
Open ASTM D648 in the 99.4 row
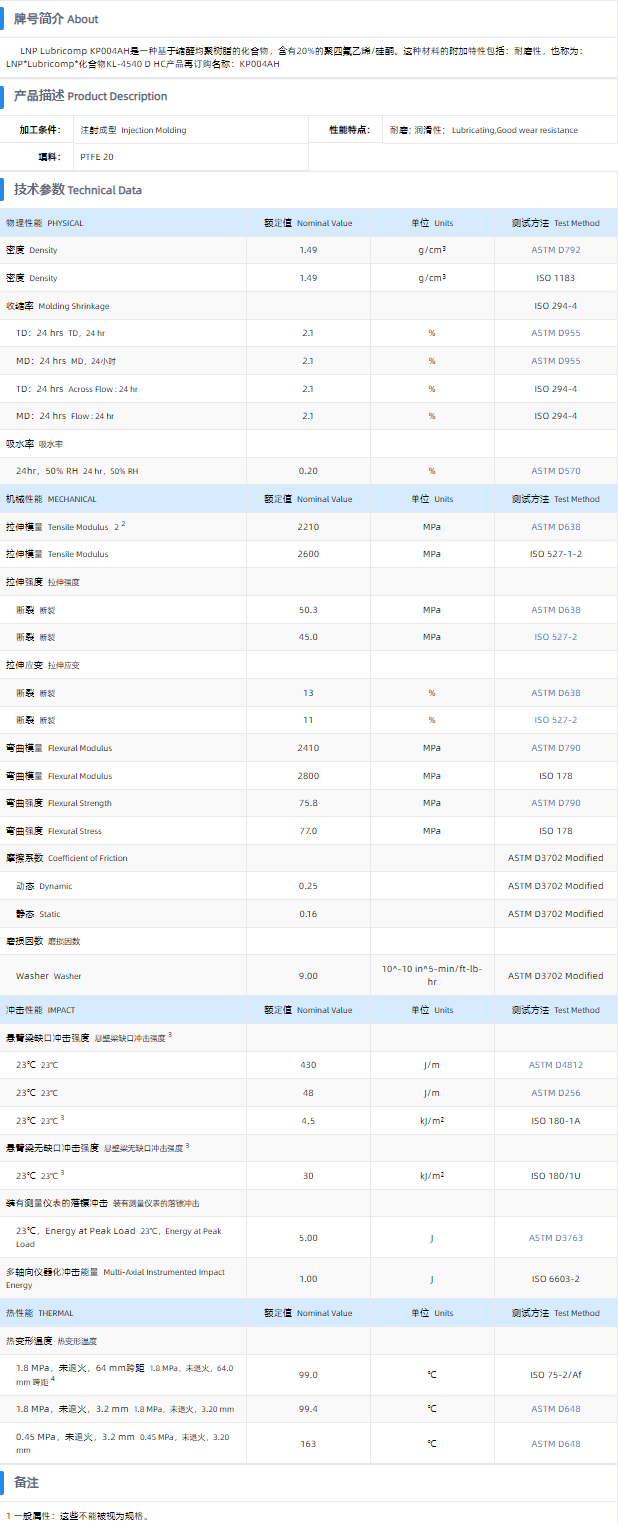point(556,1409)
